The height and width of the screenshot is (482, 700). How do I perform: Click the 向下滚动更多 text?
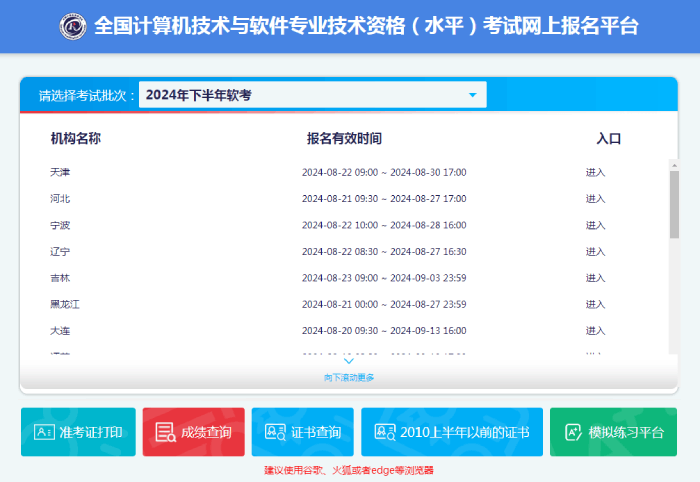(349, 378)
